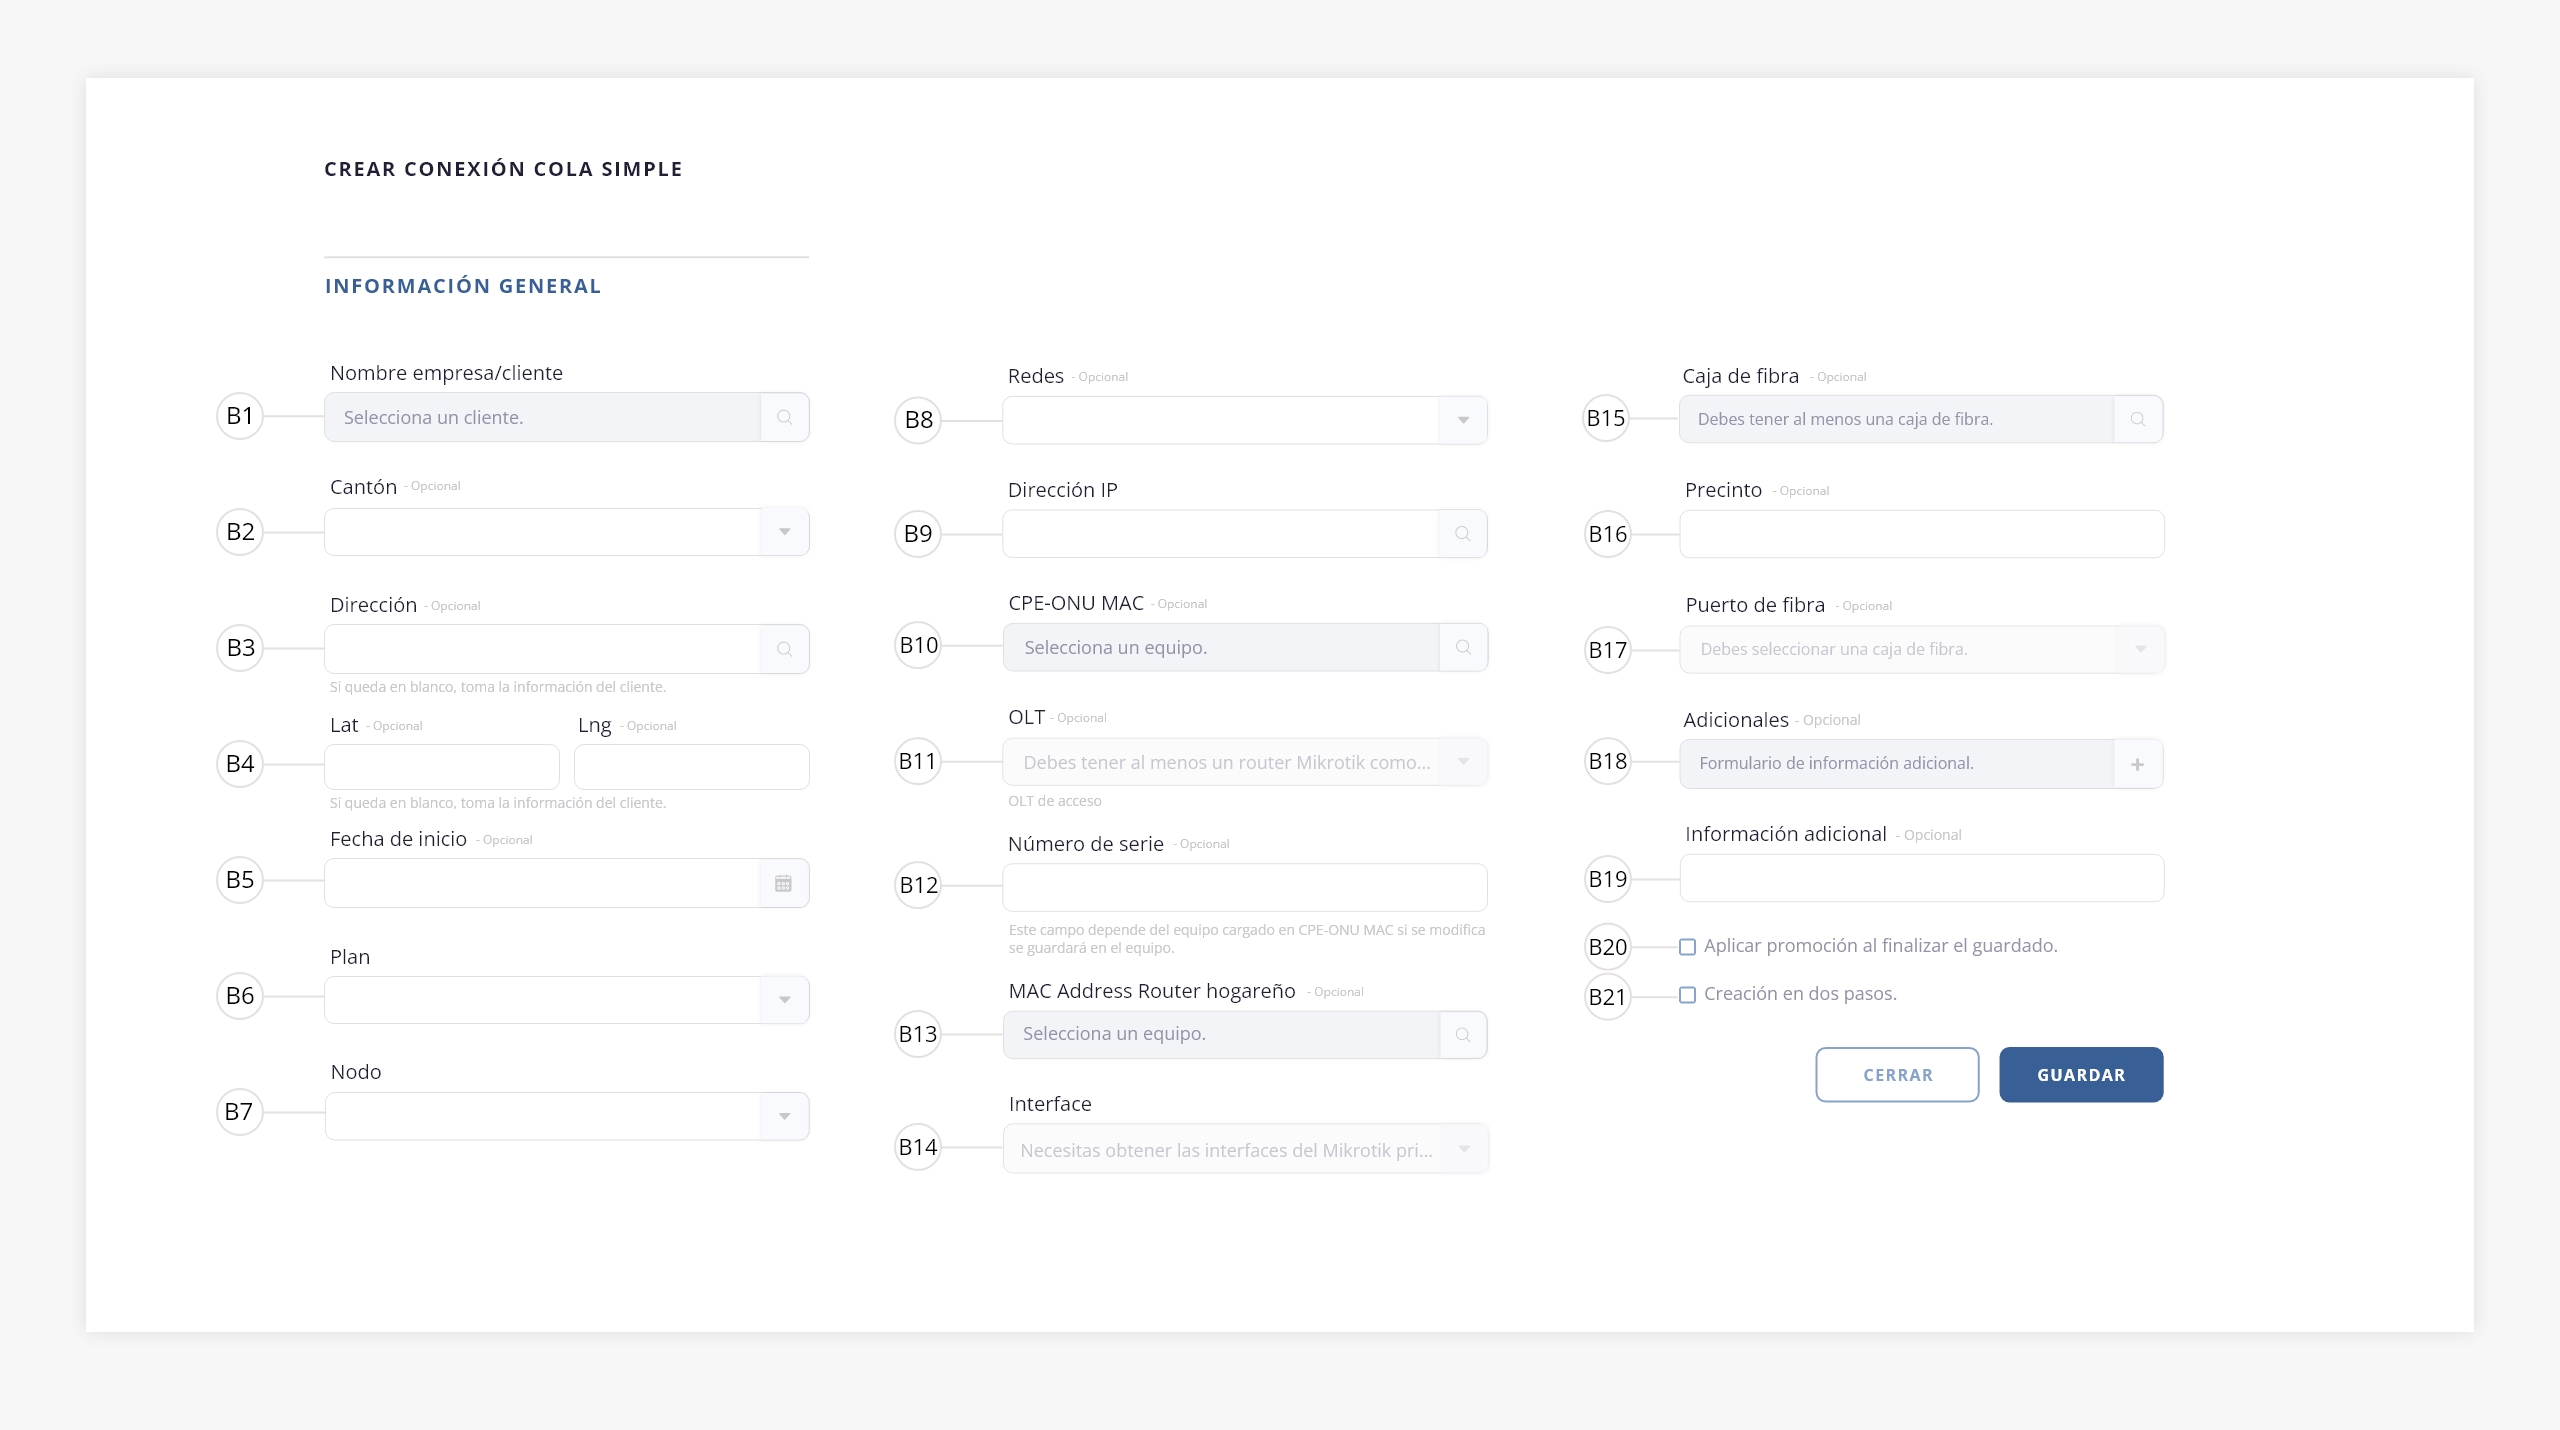This screenshot has height=1430, width=2560.
Task: Open the Plan dropdown arrow
Action: pos(785,1000)
